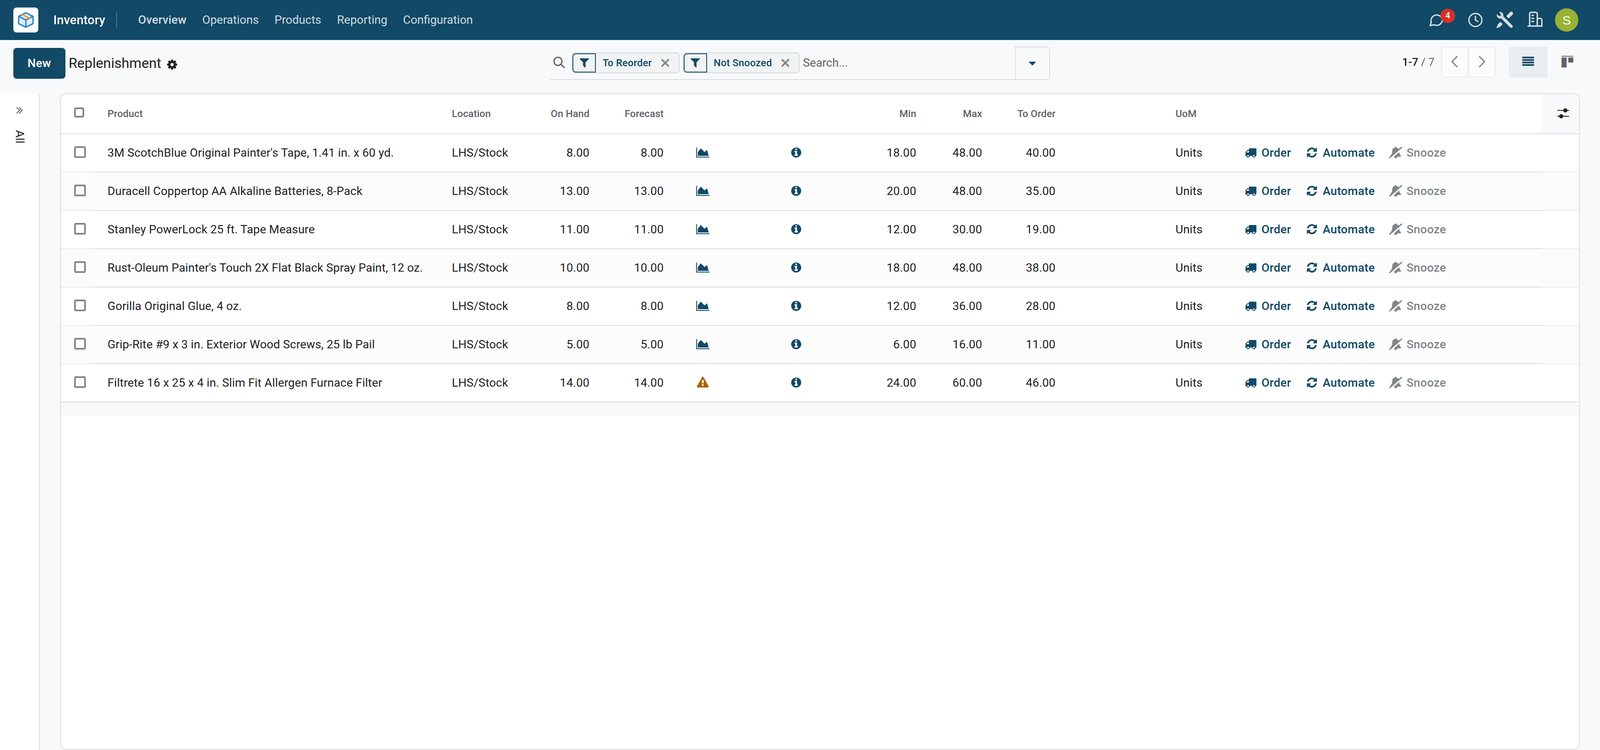
Task: Open the Configuration menu
Action: point(438,20)
